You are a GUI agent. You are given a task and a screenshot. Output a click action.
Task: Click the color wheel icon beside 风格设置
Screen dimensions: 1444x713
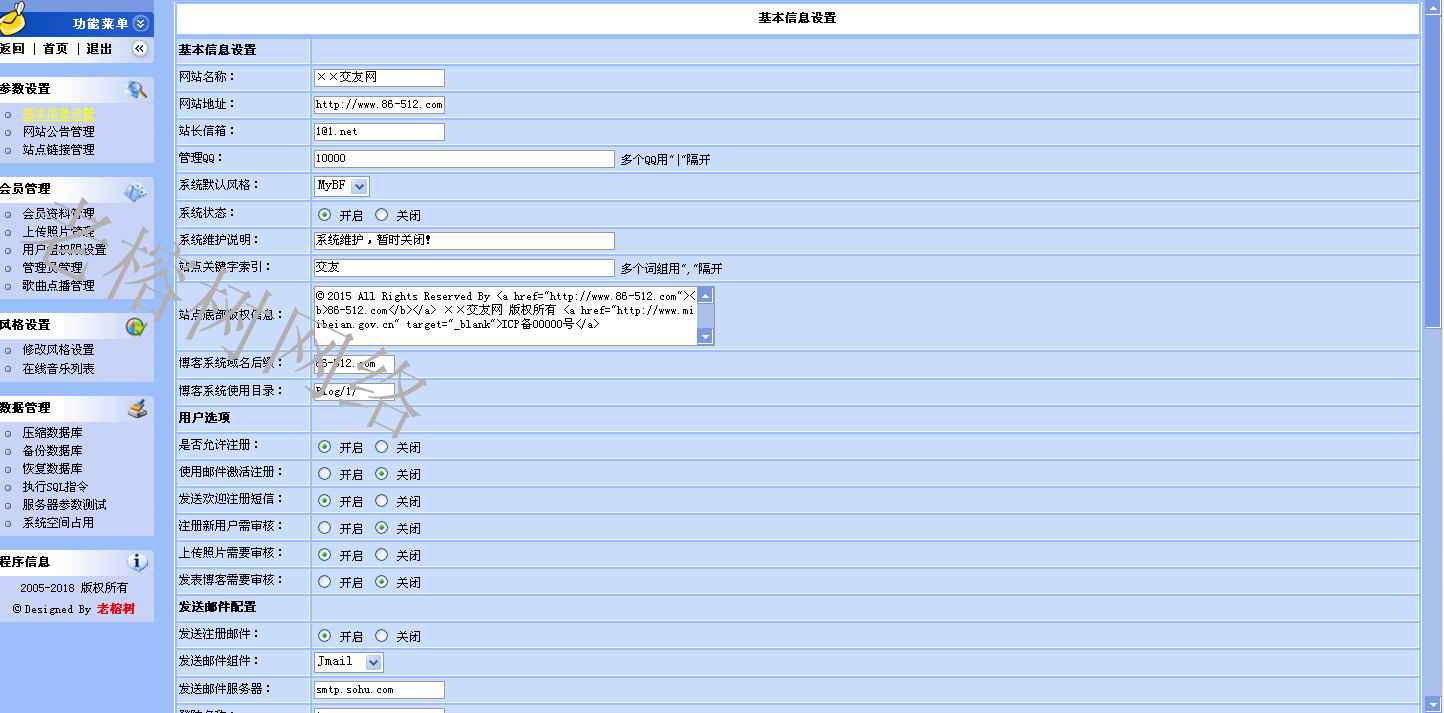pyautogui.click(x=136, y=326)
